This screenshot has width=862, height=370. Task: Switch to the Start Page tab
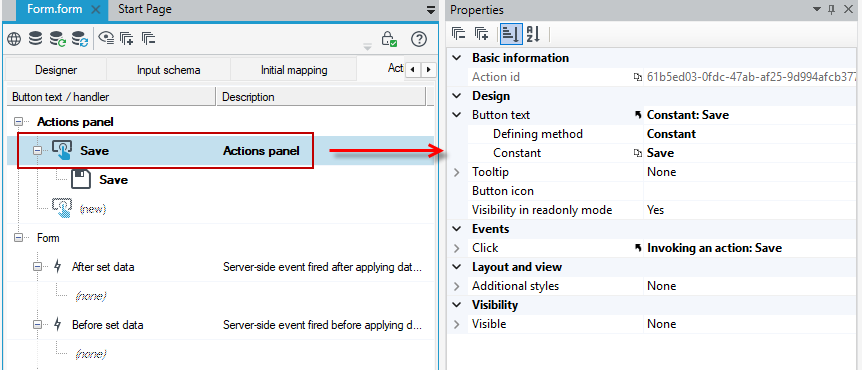(x=145, y=9)
